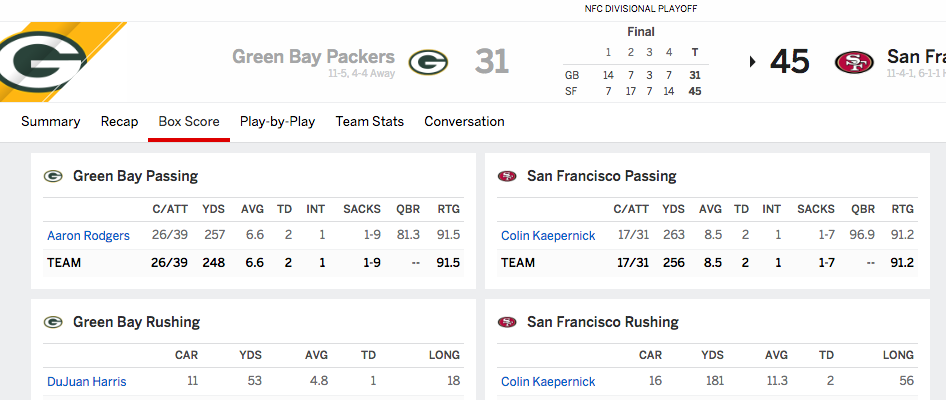Click the San Francisco team name
This screenshot has width=946, height=400.
click(x=916, y=57)
